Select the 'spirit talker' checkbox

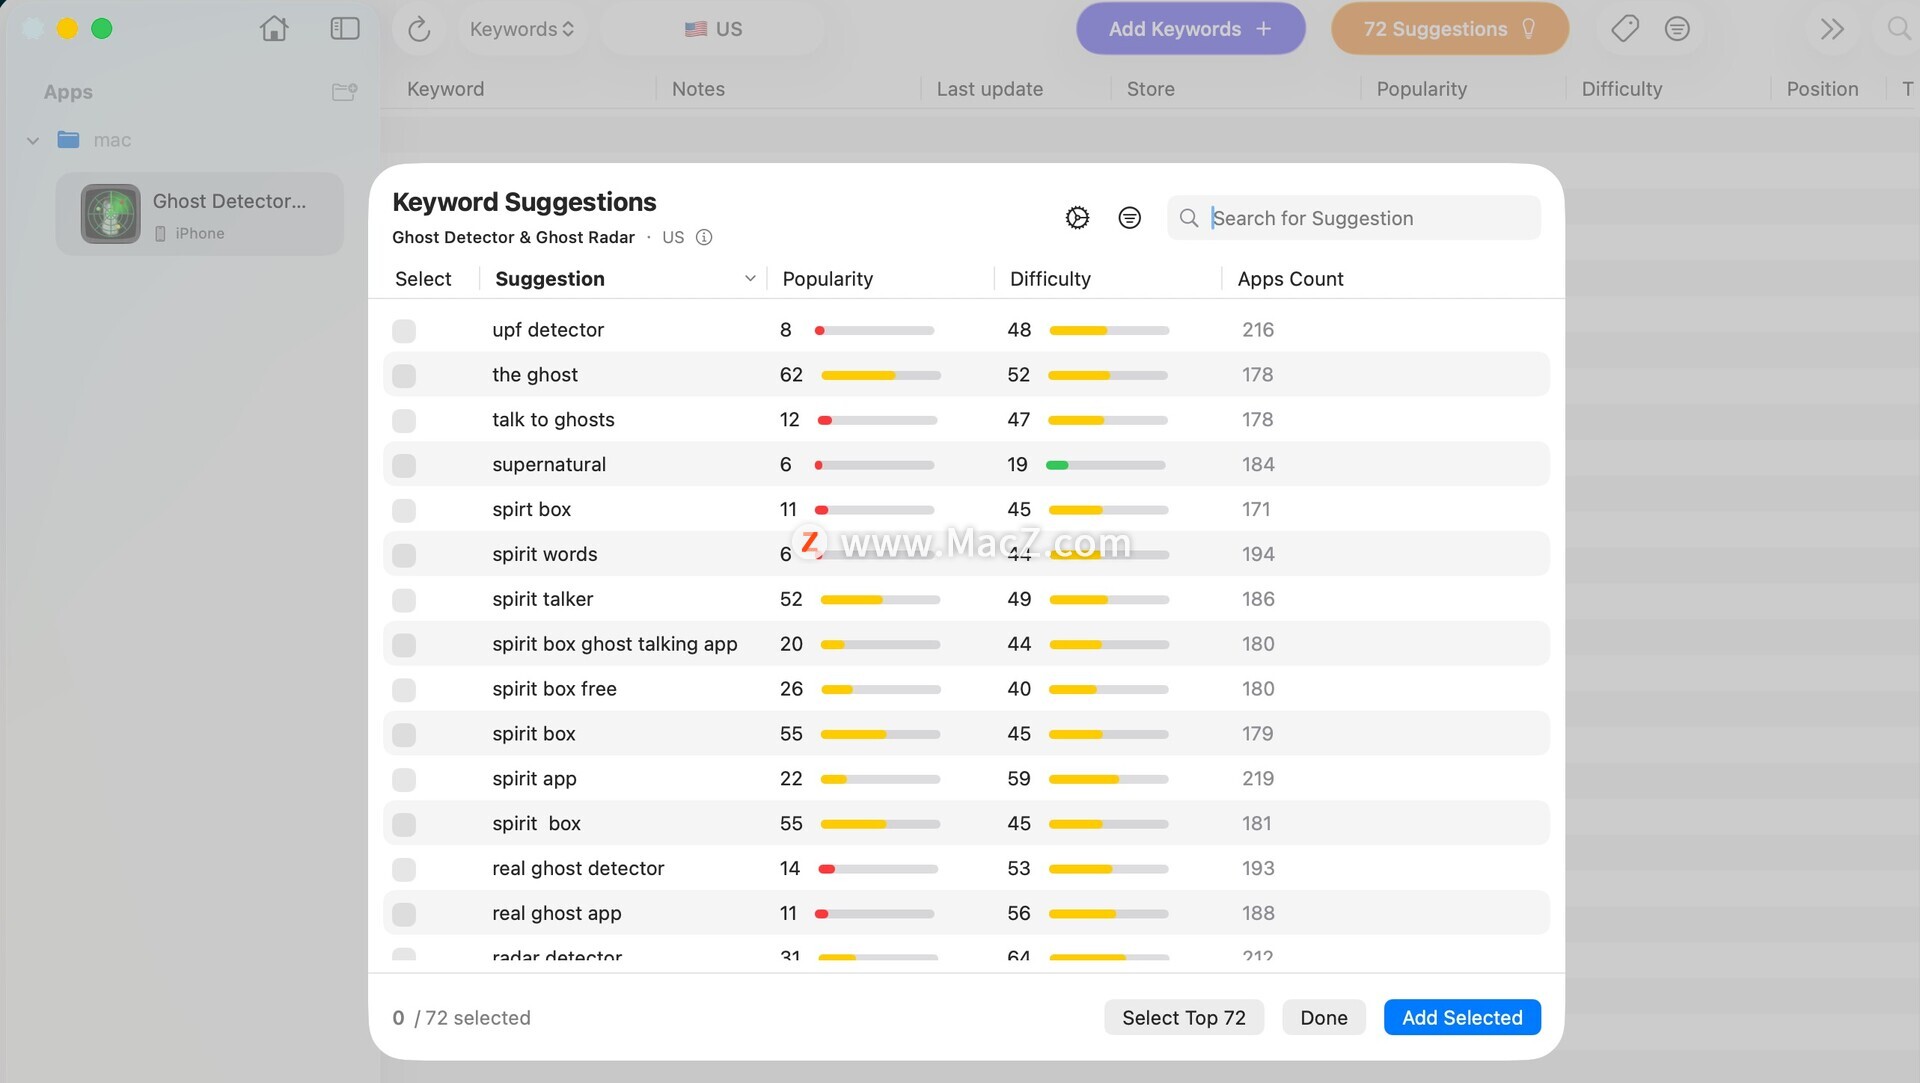coord(404,600)
